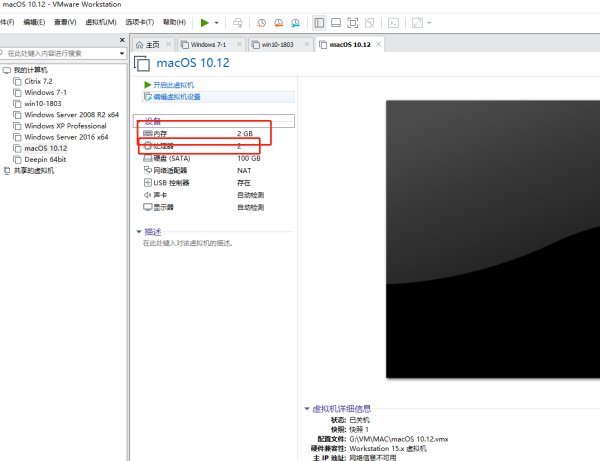This screenshot has width=600, height=461.
Task: Click the green power-on play toolbar icon
Action: 205,23
